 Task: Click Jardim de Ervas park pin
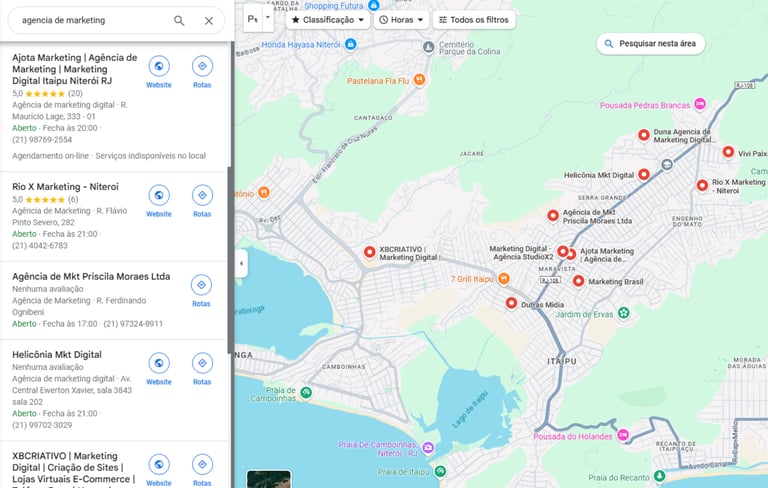624,313
